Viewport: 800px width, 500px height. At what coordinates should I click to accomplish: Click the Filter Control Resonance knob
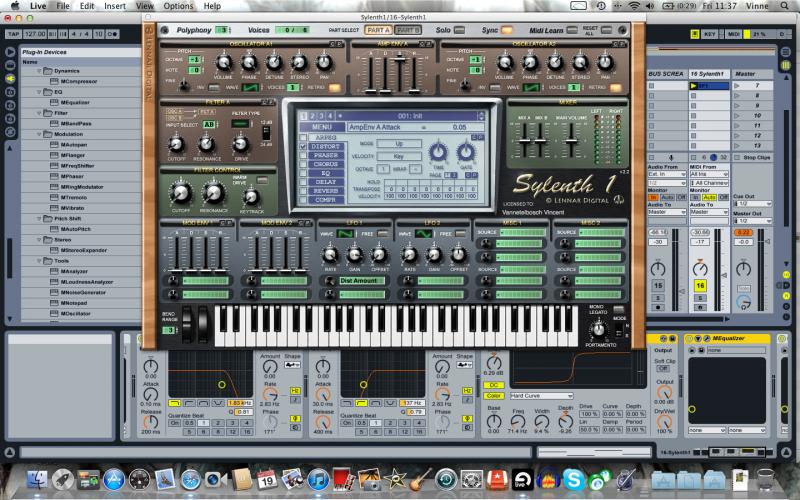(x=214, y=193)
